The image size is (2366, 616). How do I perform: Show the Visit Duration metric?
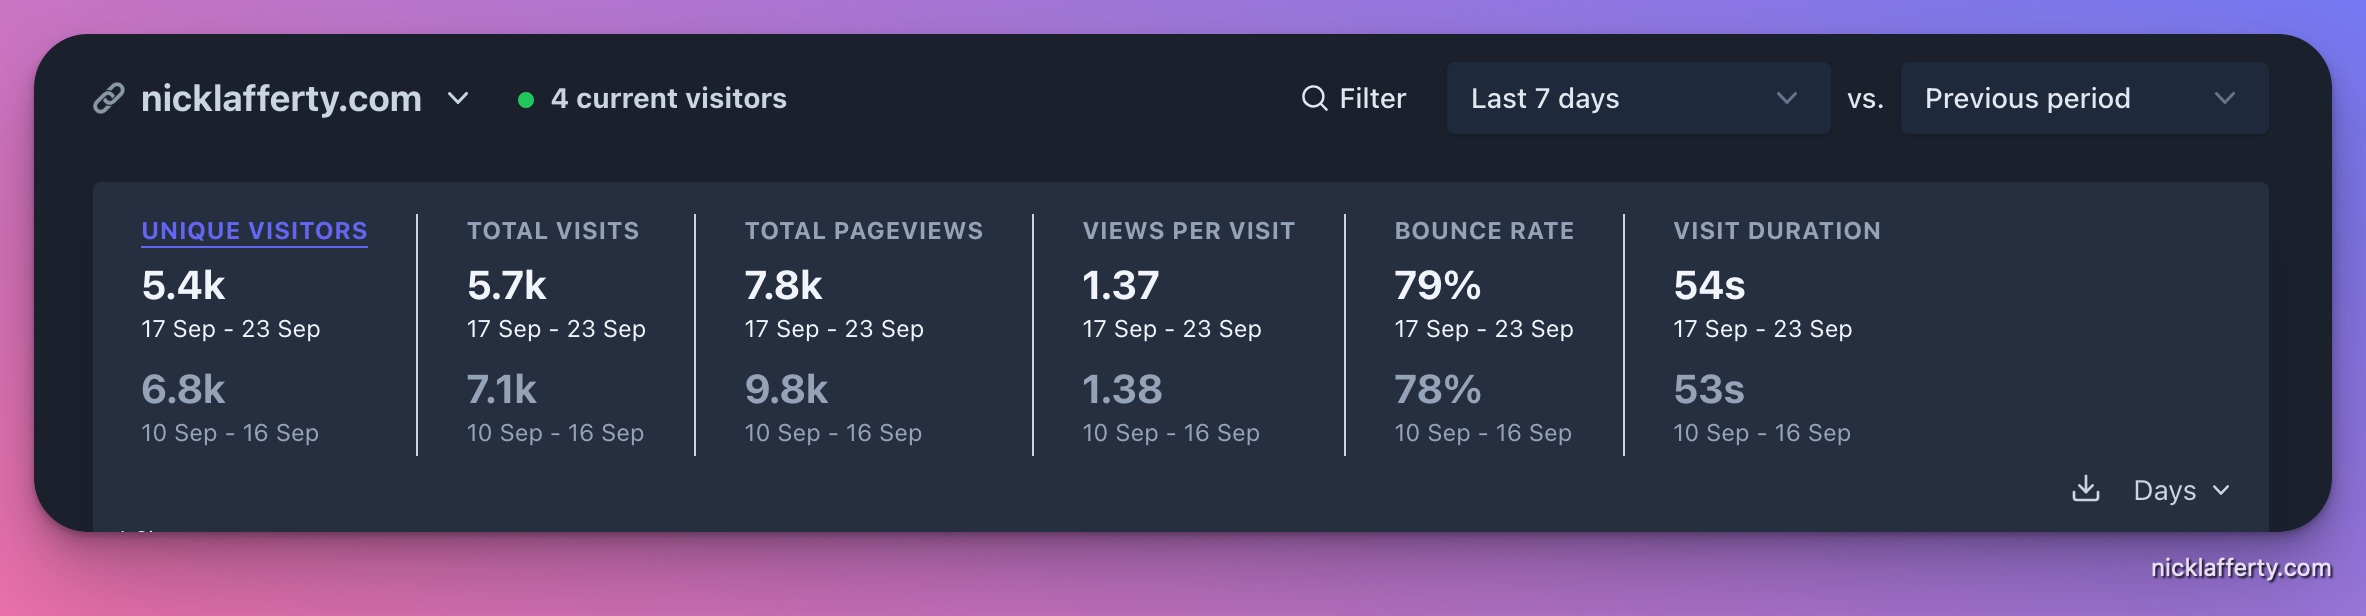(1777, 231)
